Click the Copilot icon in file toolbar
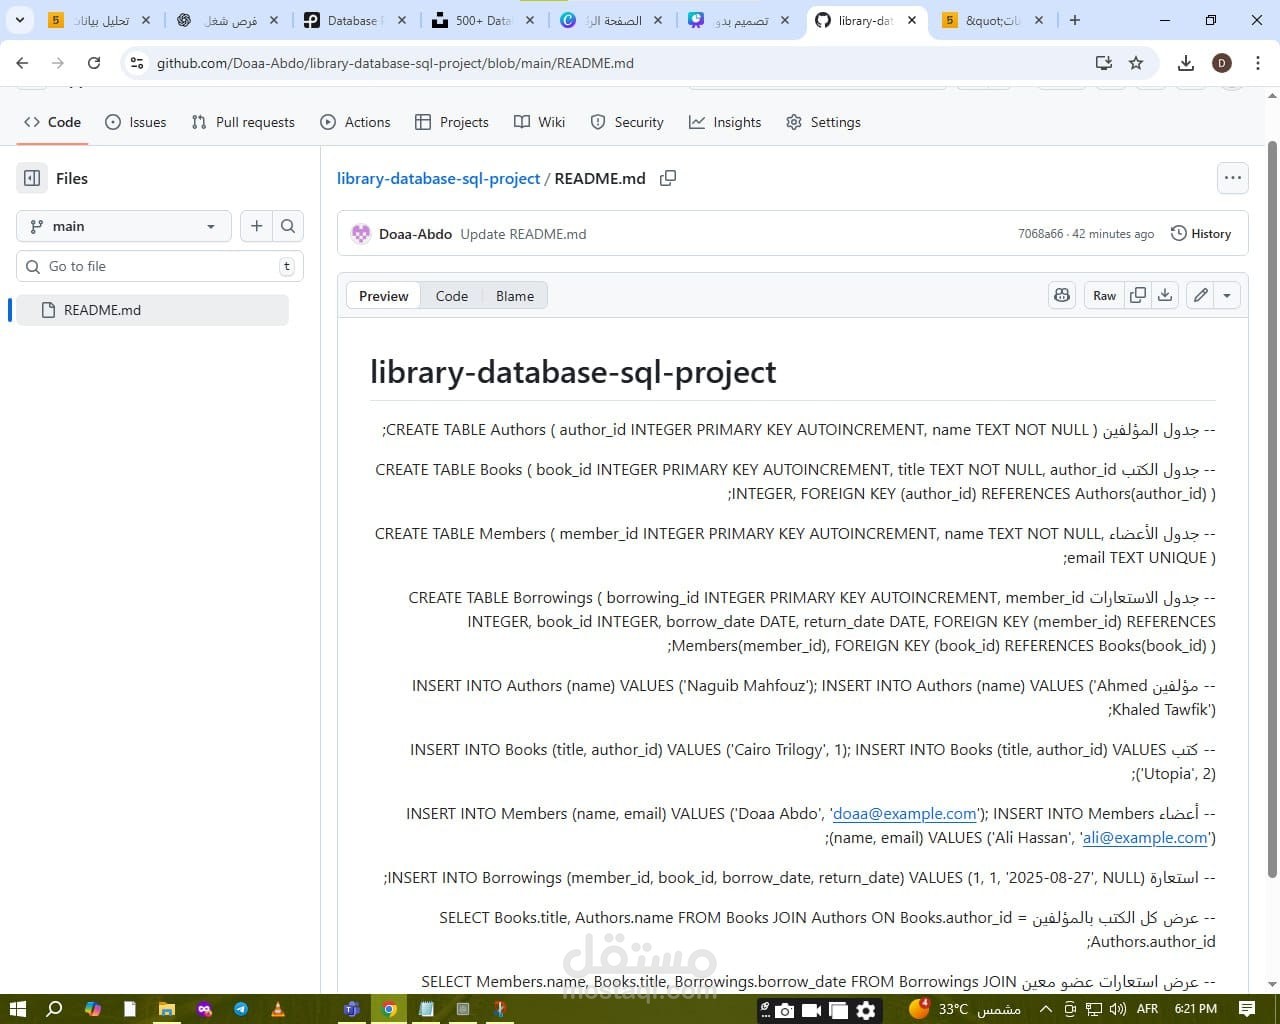 pyautogui.click(x=1062, y=295)
